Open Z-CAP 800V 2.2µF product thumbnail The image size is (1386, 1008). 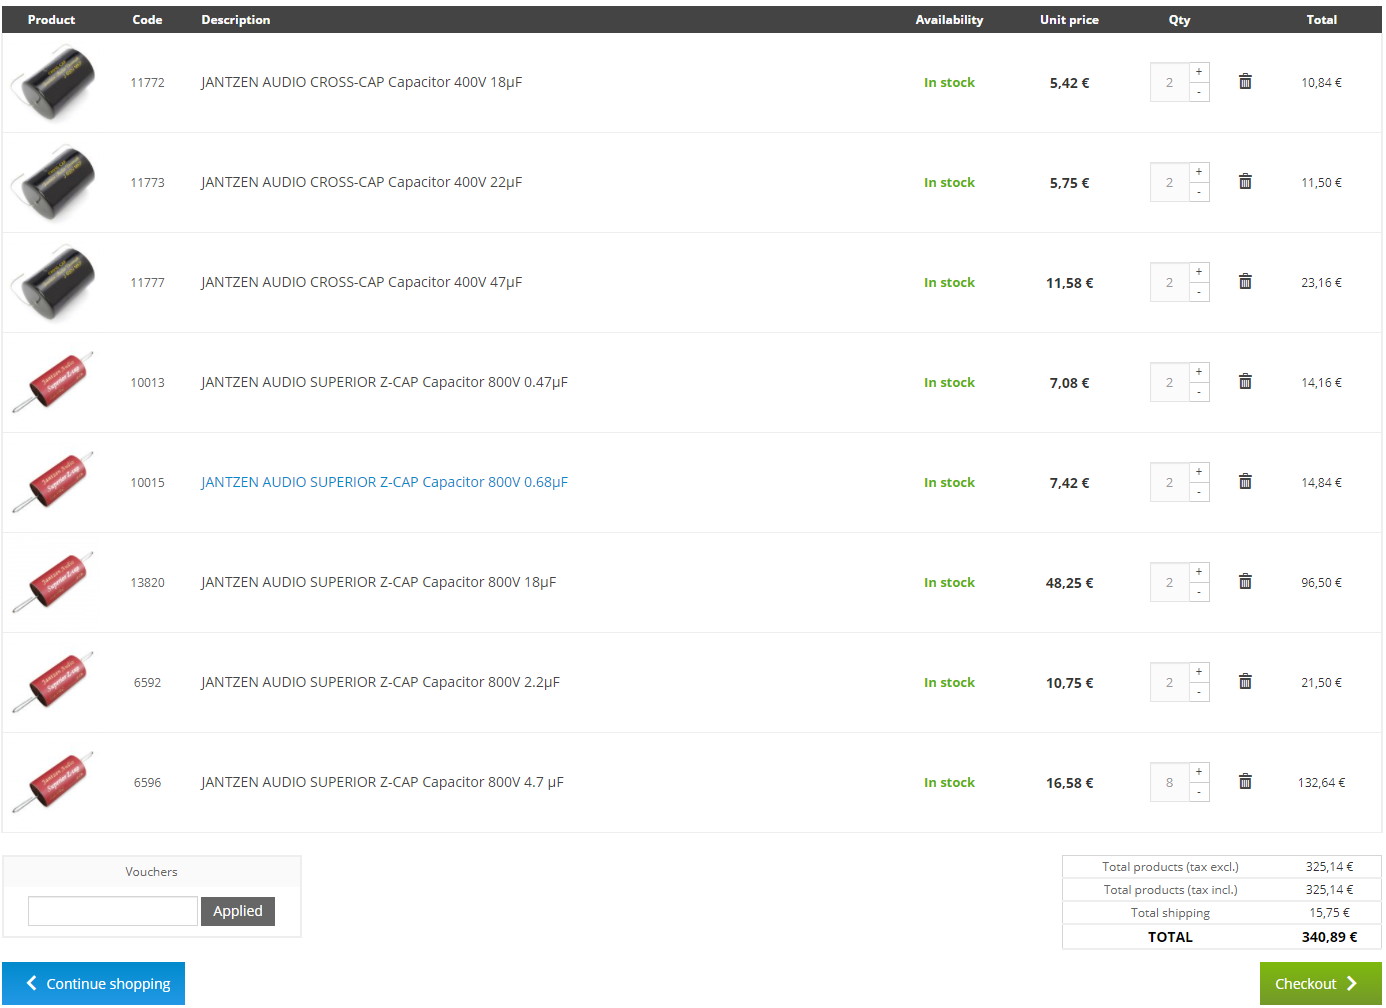pyautogui.click(x=53, y=682)
